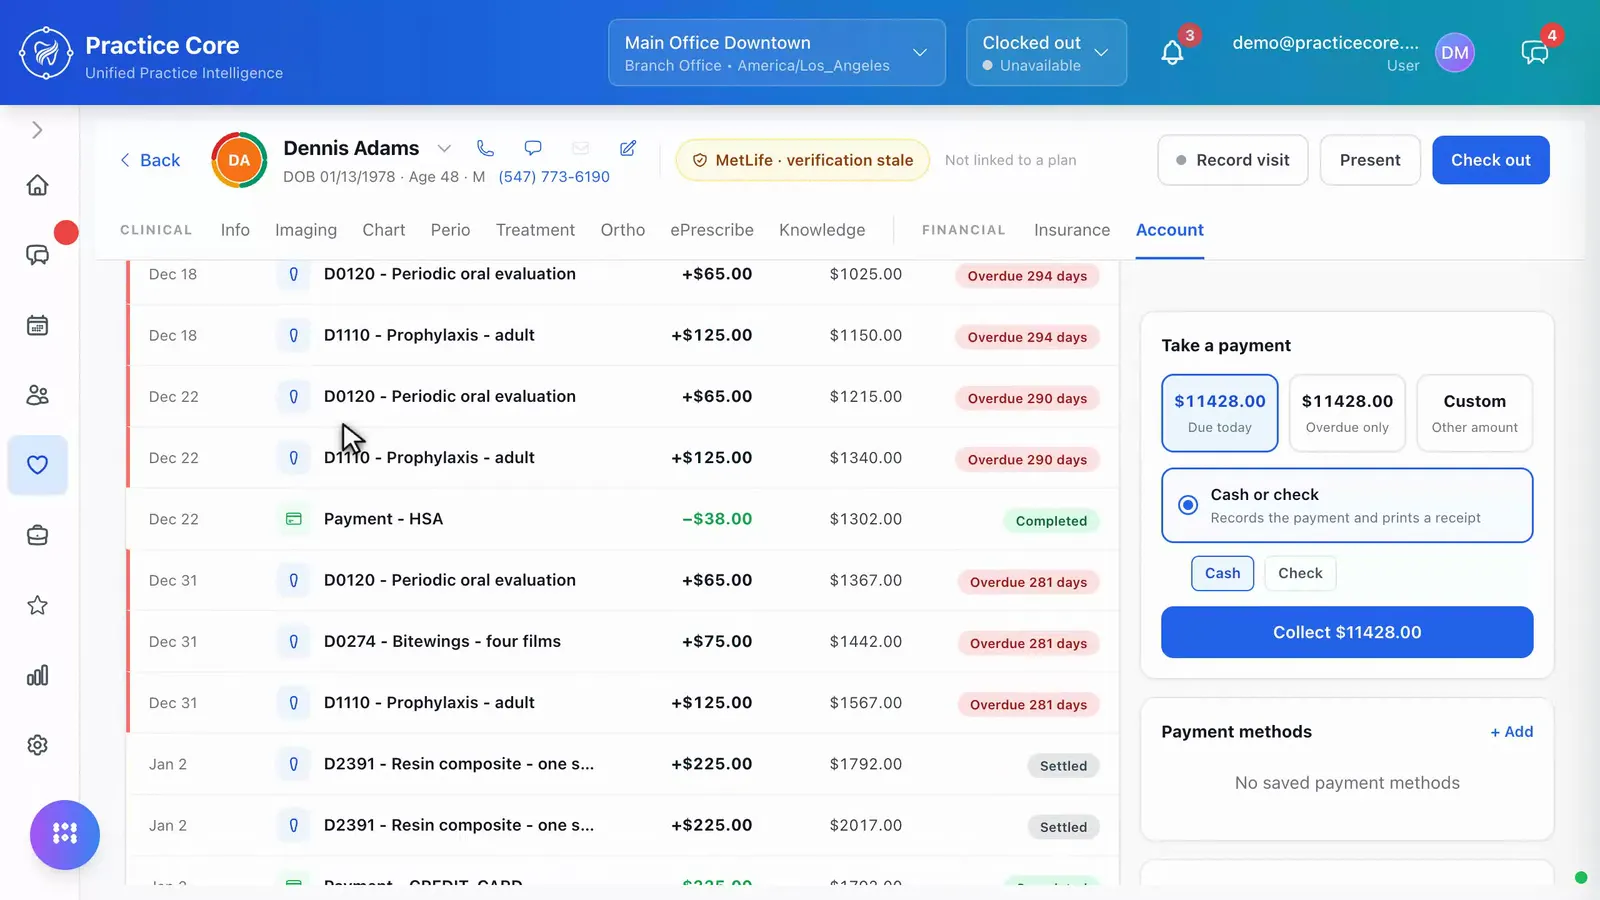Select the Custom Other amount option
This screenshot has width=1600, height=900.
coord(1474,413)
